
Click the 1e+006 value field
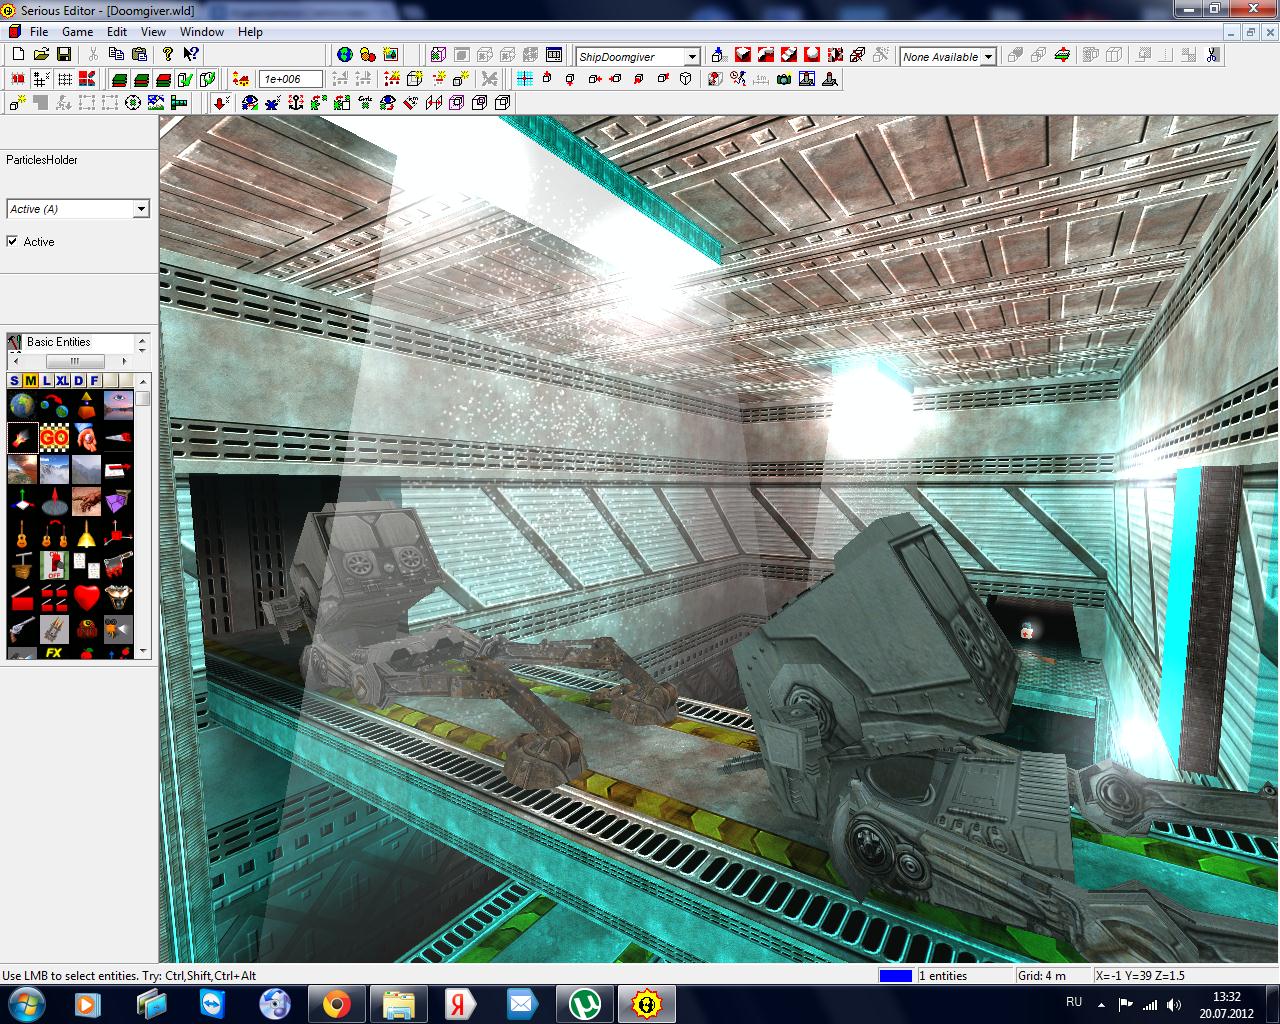[x=291, y=79]
